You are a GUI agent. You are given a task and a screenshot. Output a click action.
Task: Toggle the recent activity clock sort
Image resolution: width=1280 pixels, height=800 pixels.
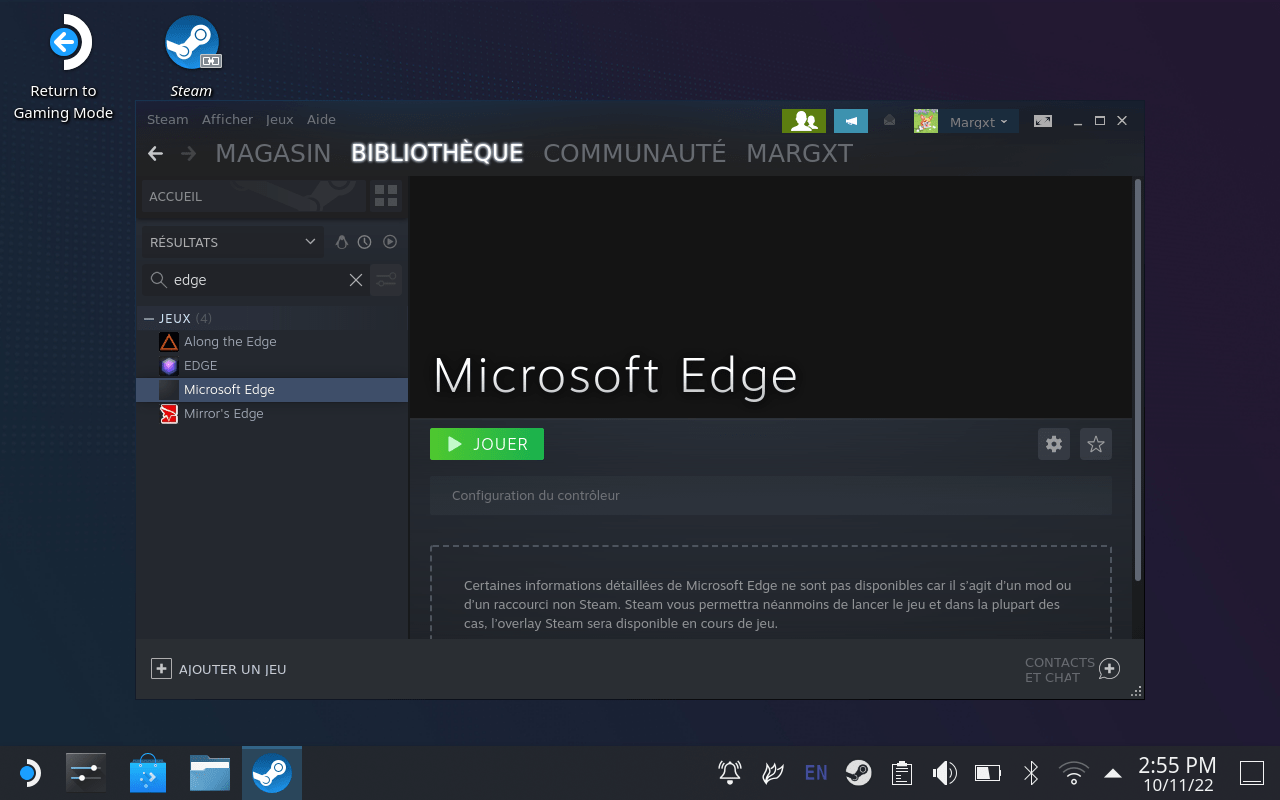coord(365,242)
